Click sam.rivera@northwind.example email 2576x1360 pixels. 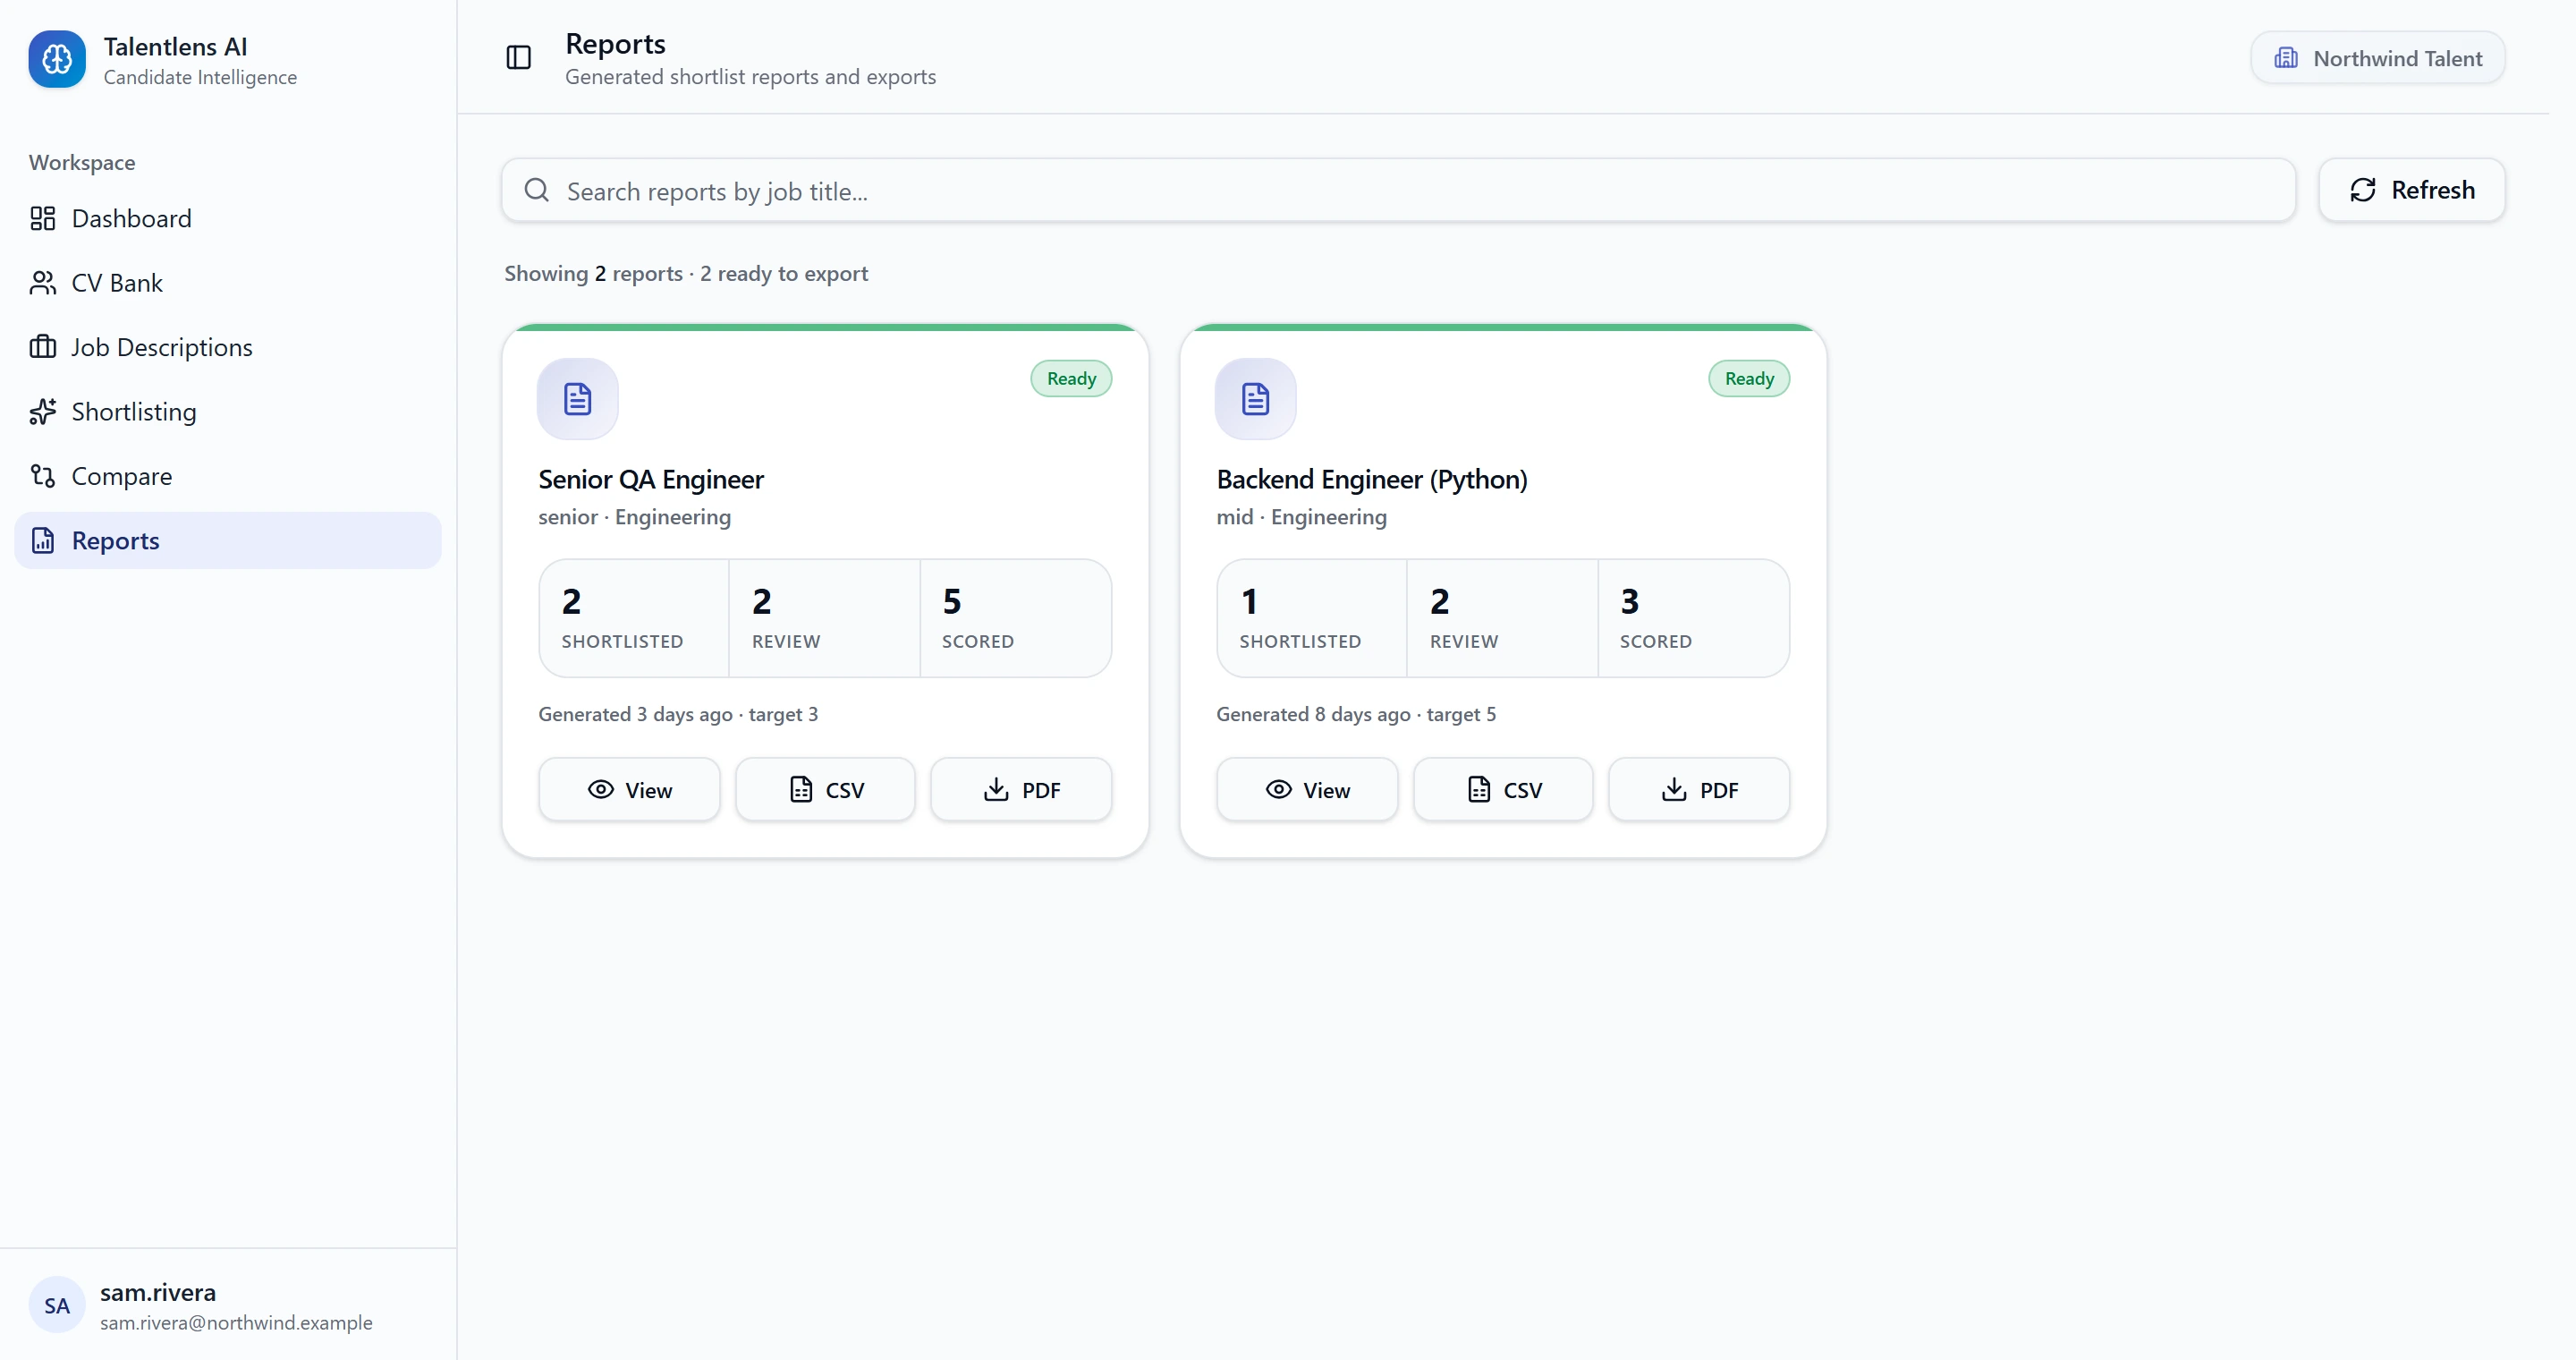(236, 1323)
